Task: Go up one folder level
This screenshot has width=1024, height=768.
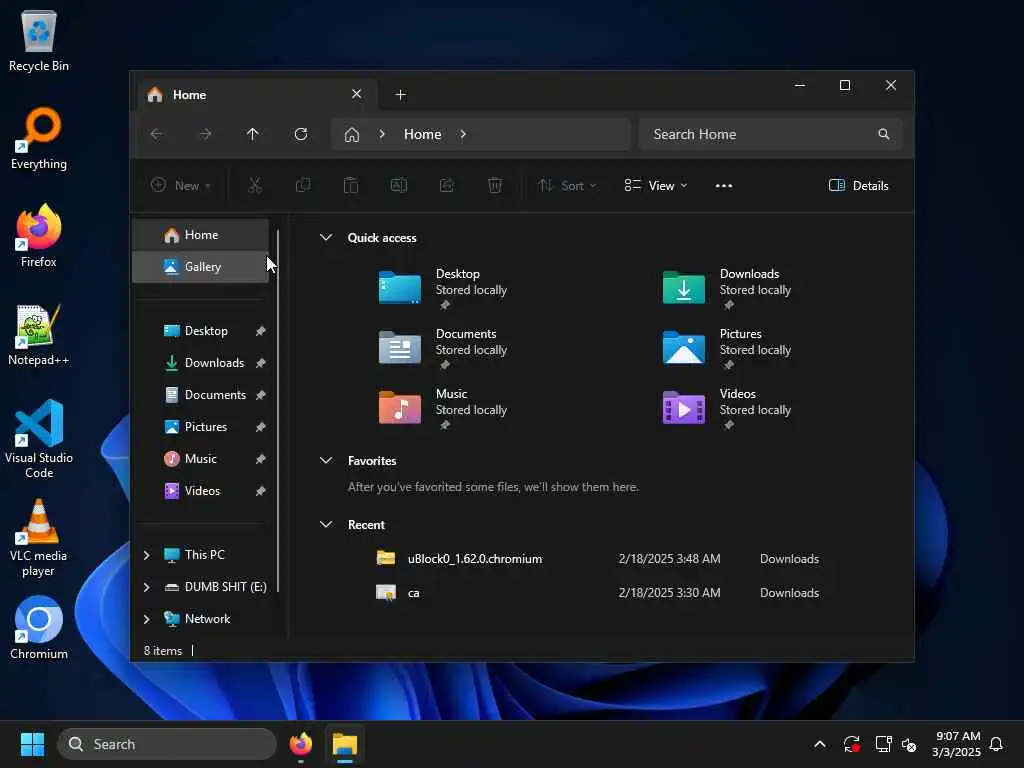Action: [x=253, y=134]
